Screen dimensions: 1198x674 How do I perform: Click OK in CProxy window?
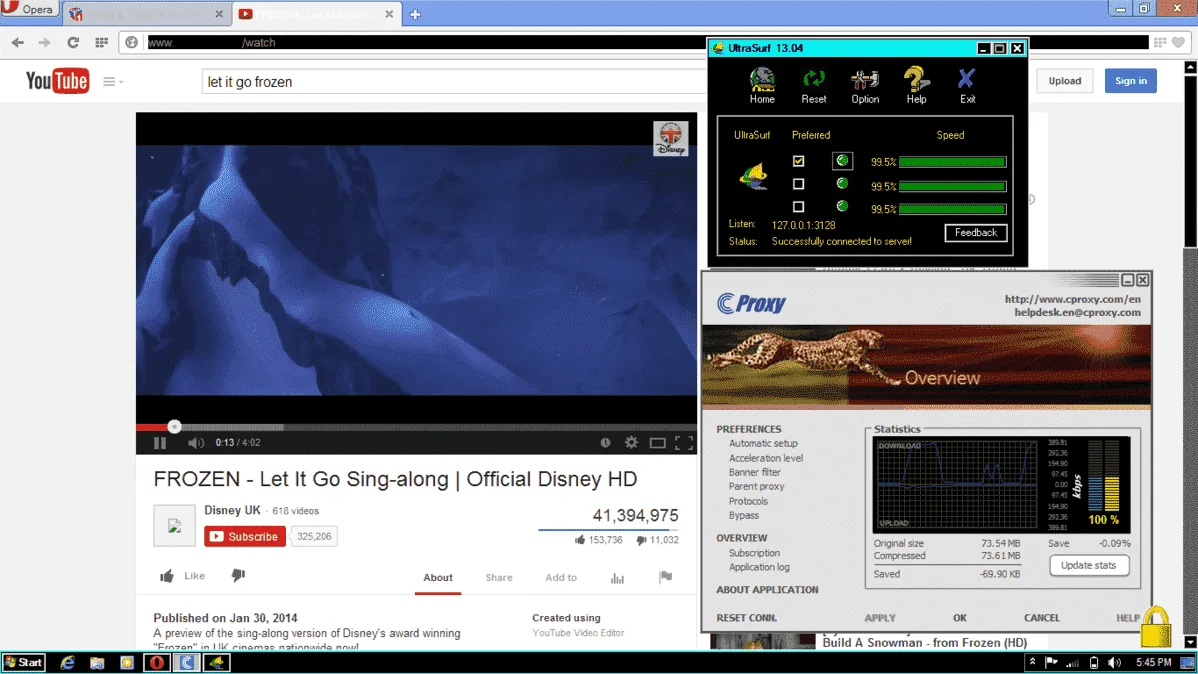[960, 617]
